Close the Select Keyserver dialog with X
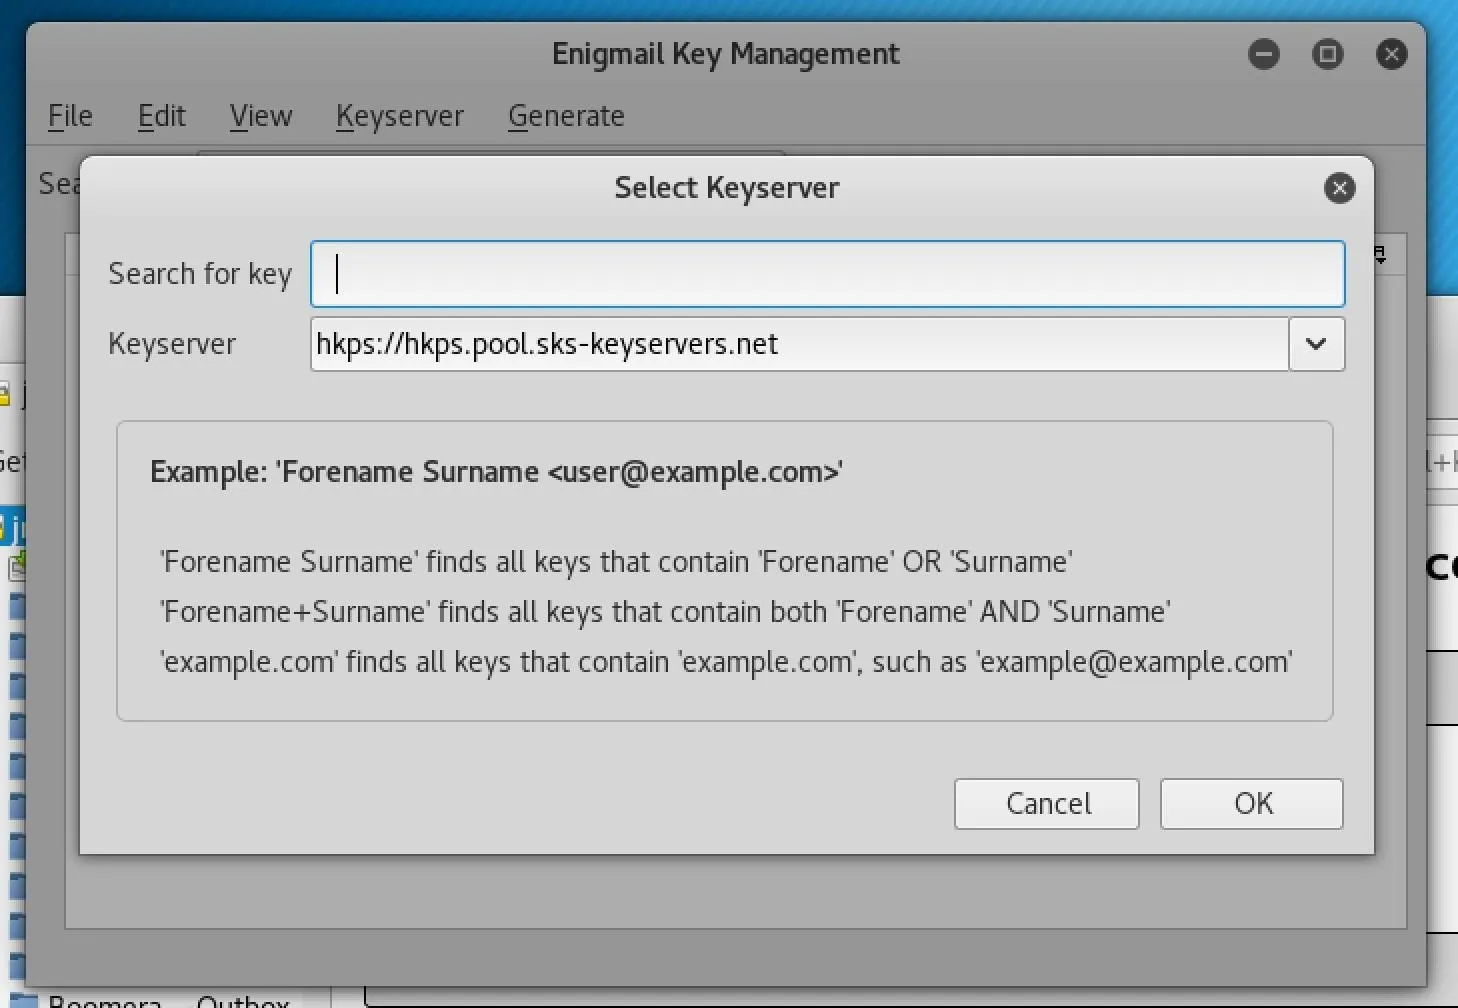Screen dimensions: 1458x1008 pos(1339,188)
